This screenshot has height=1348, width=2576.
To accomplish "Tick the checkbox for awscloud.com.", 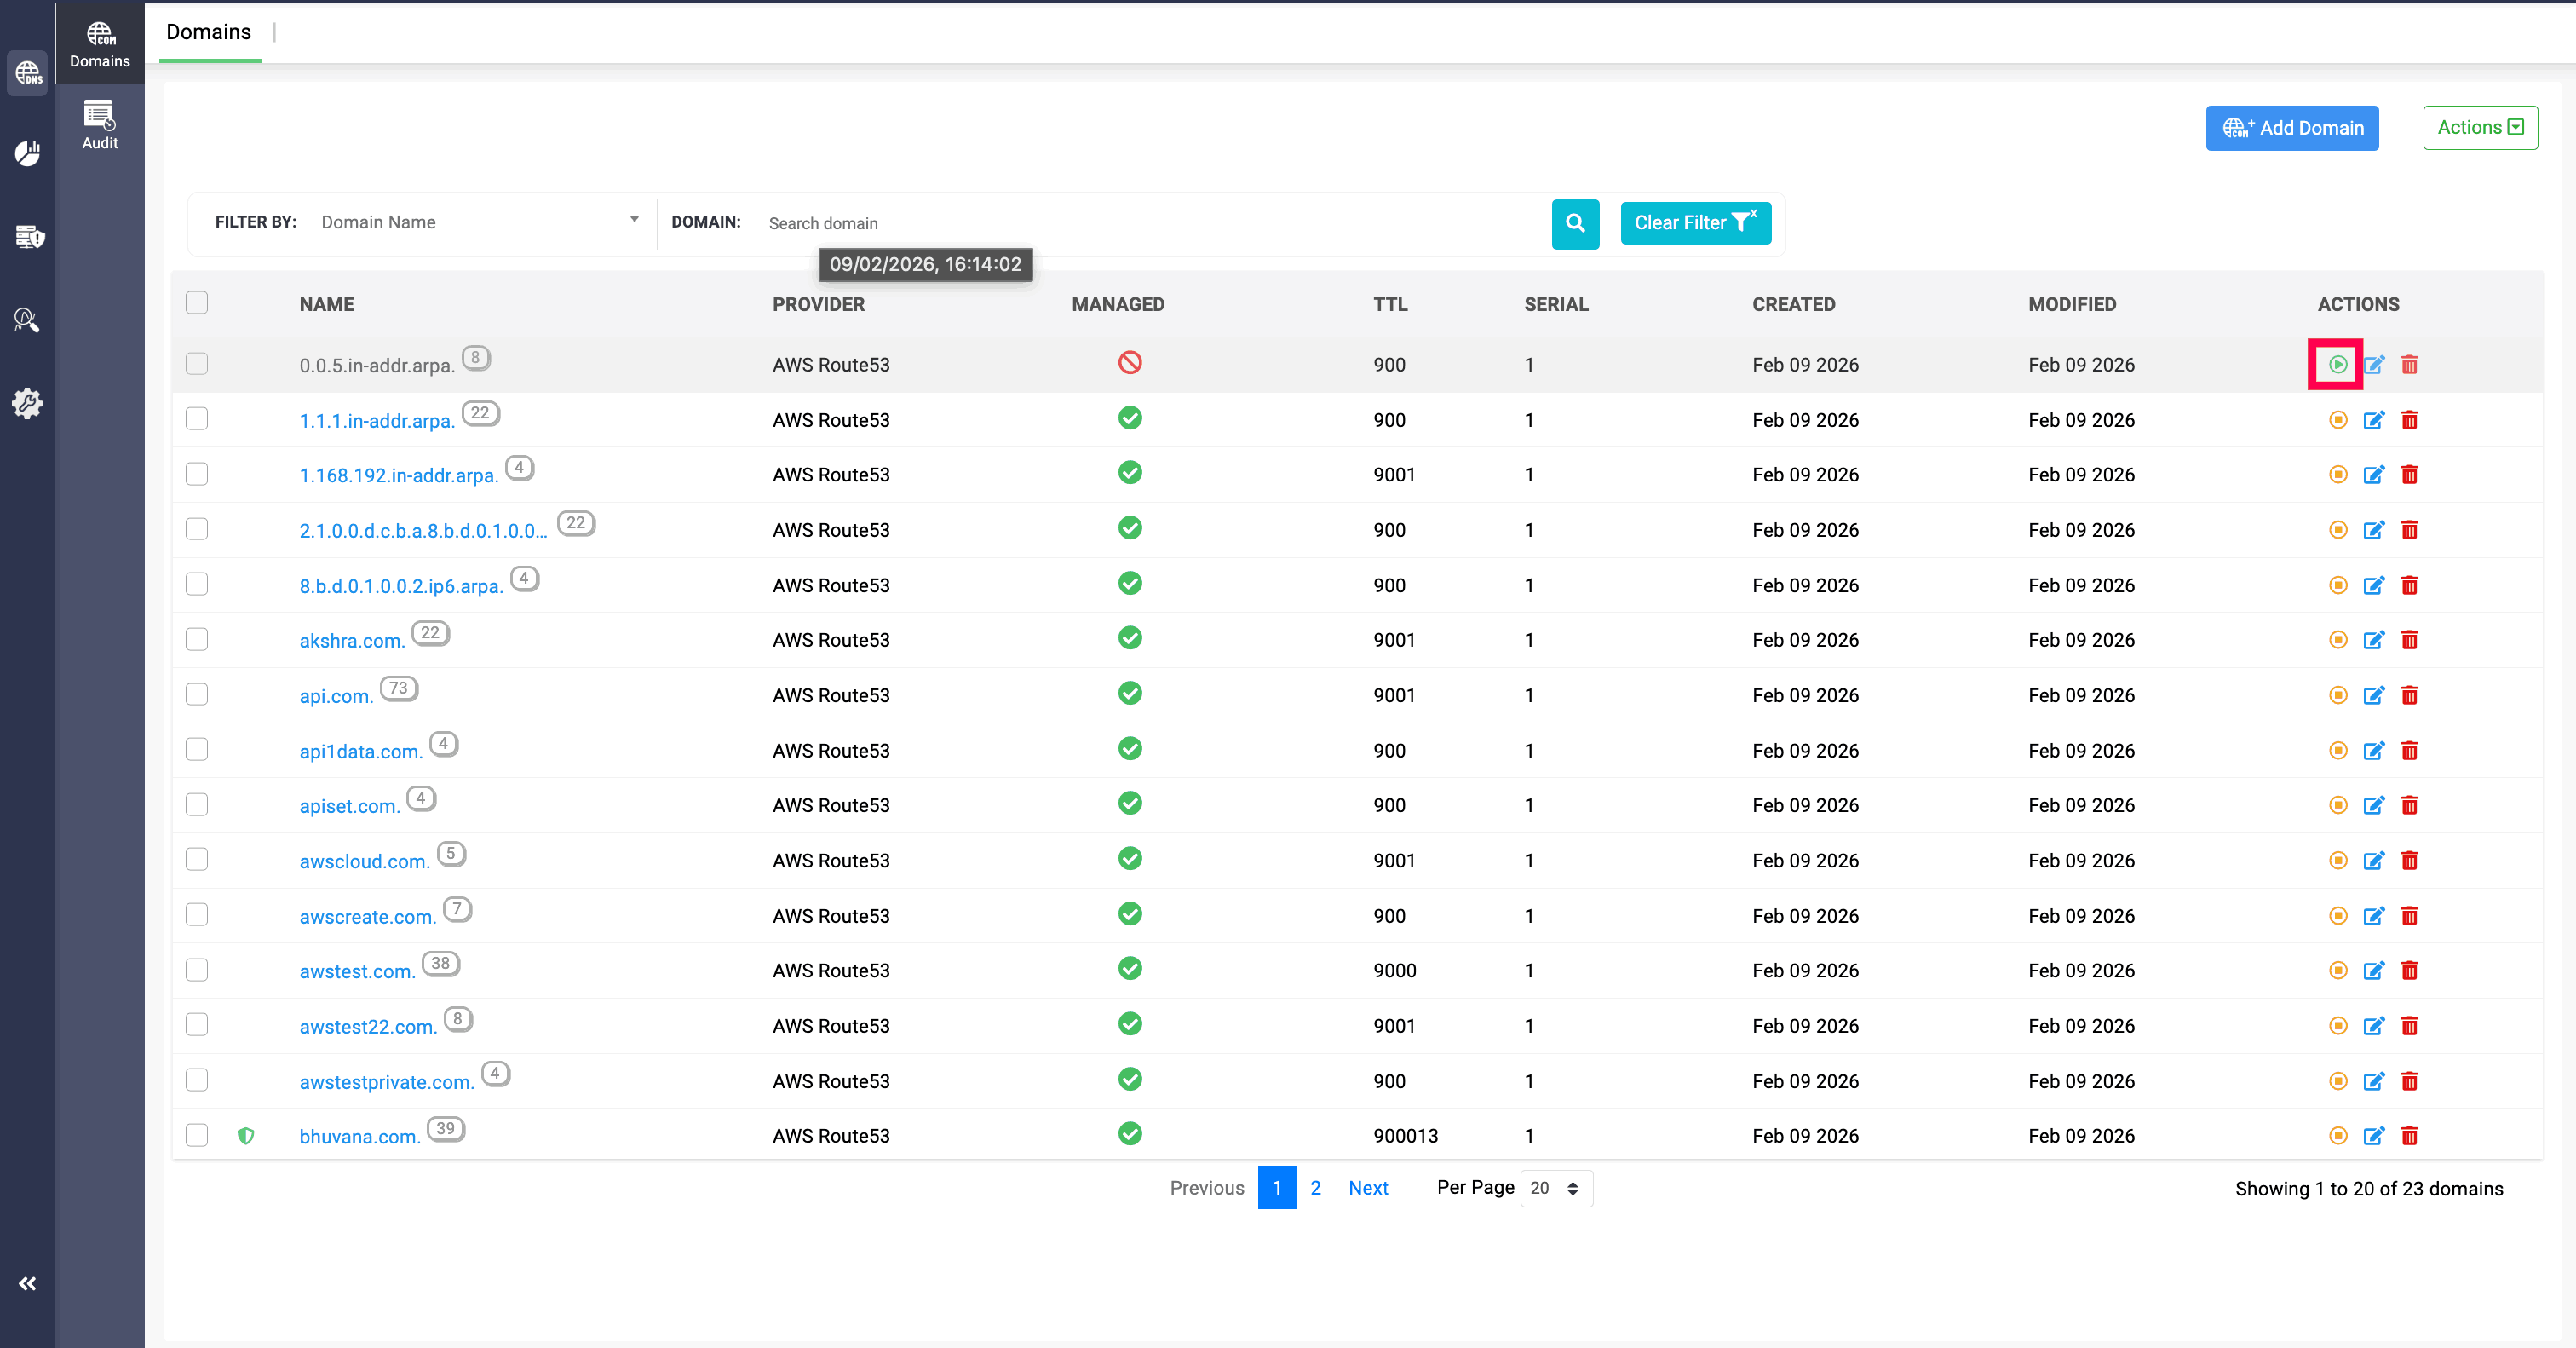I will (197, 860).
